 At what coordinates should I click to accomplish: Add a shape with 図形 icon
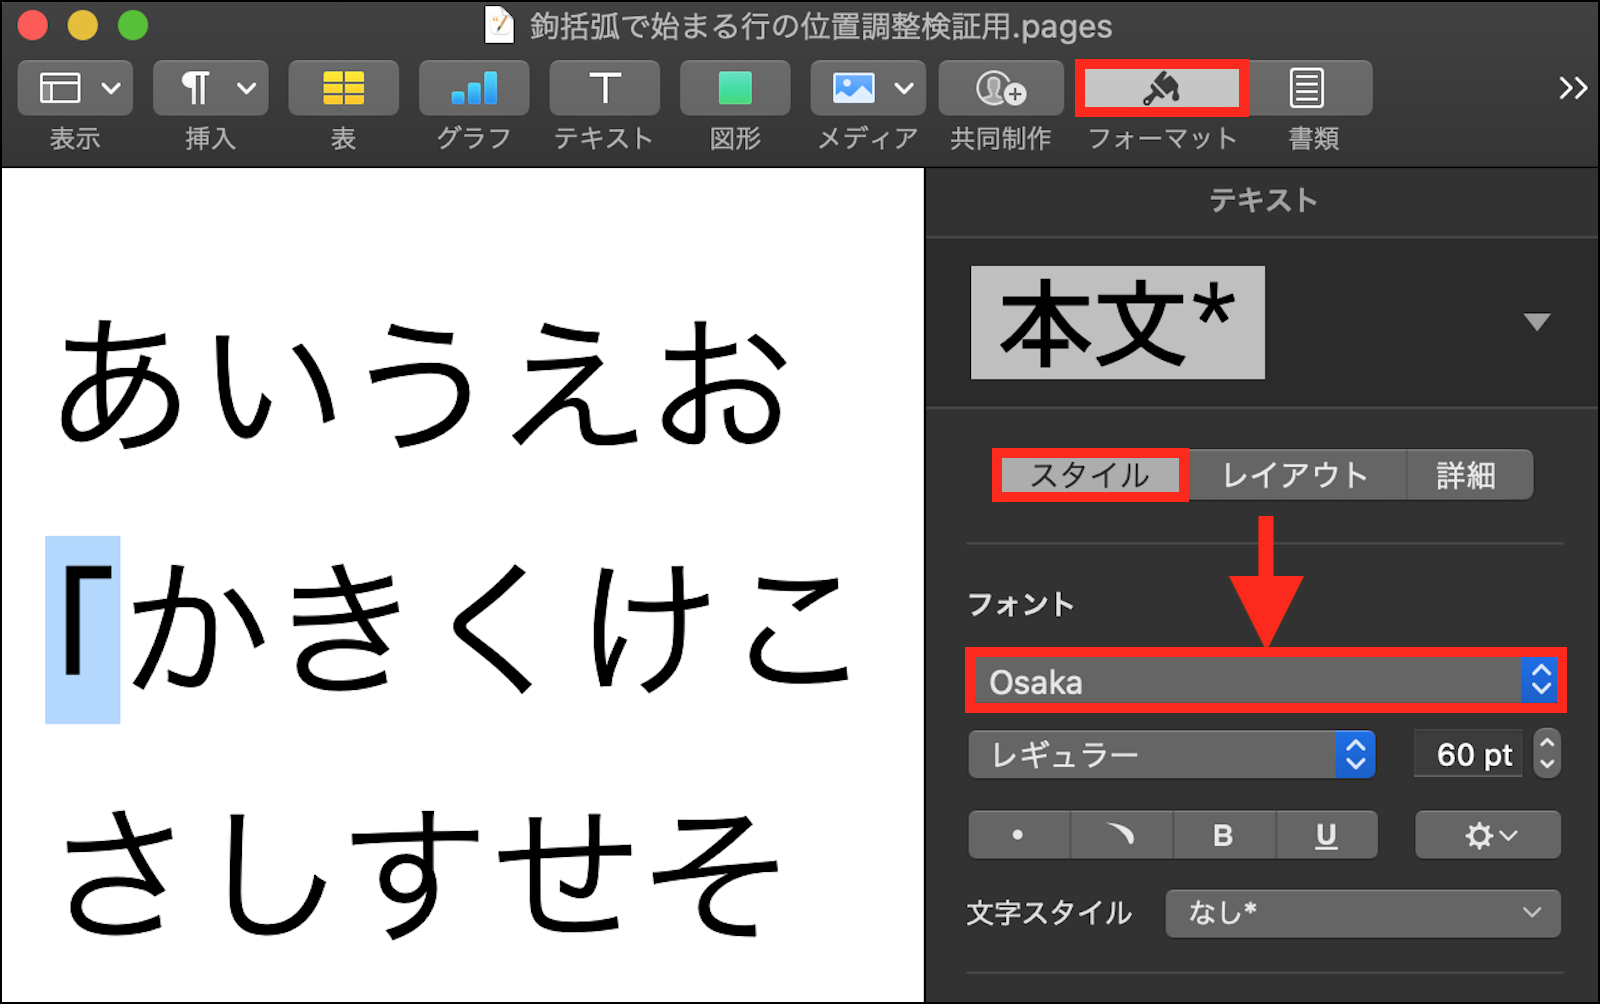tap(735, 88)
